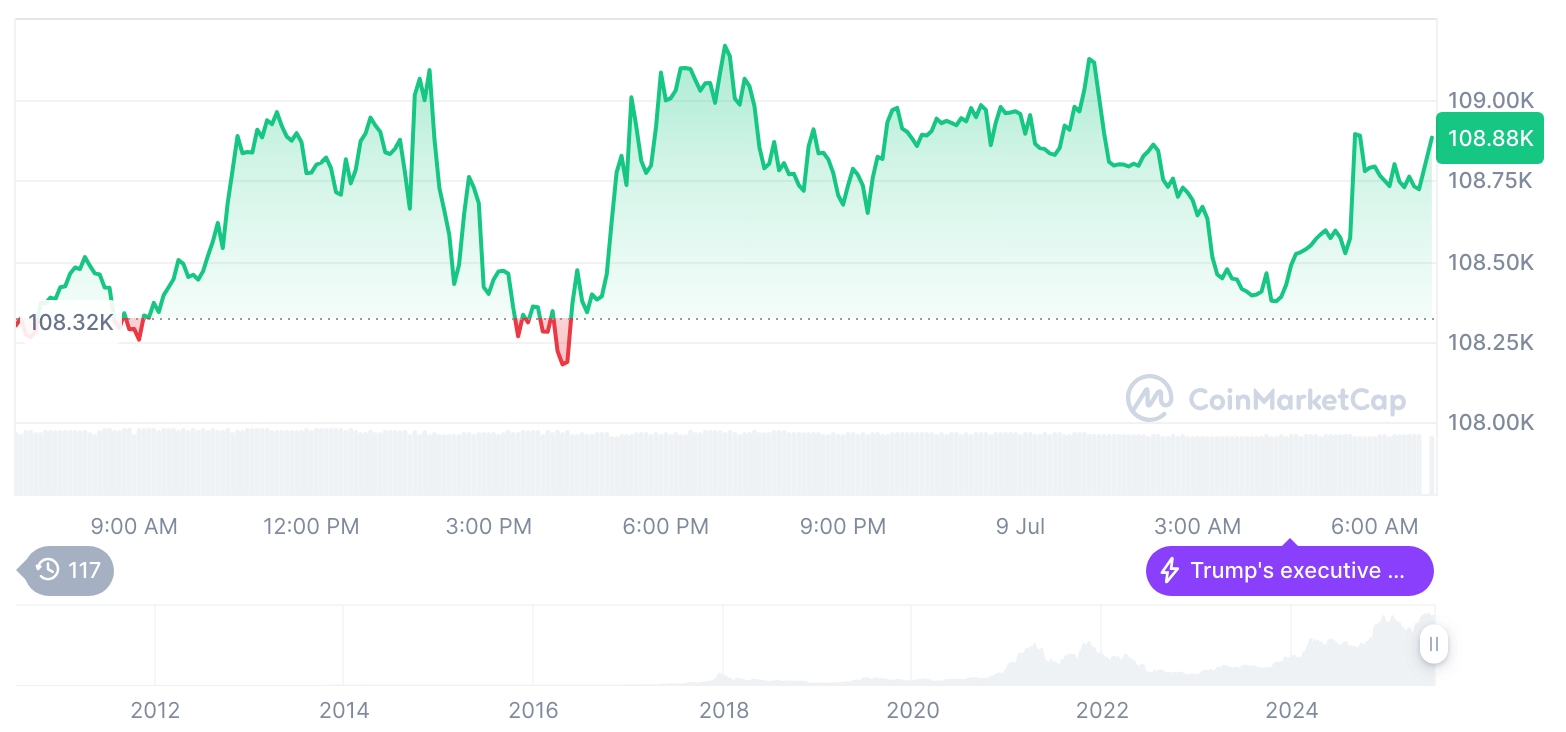Screen dimensions: 1566x732
Task: Click the red dip below the baseline near 4 PM
Action: tap(564, 352)
